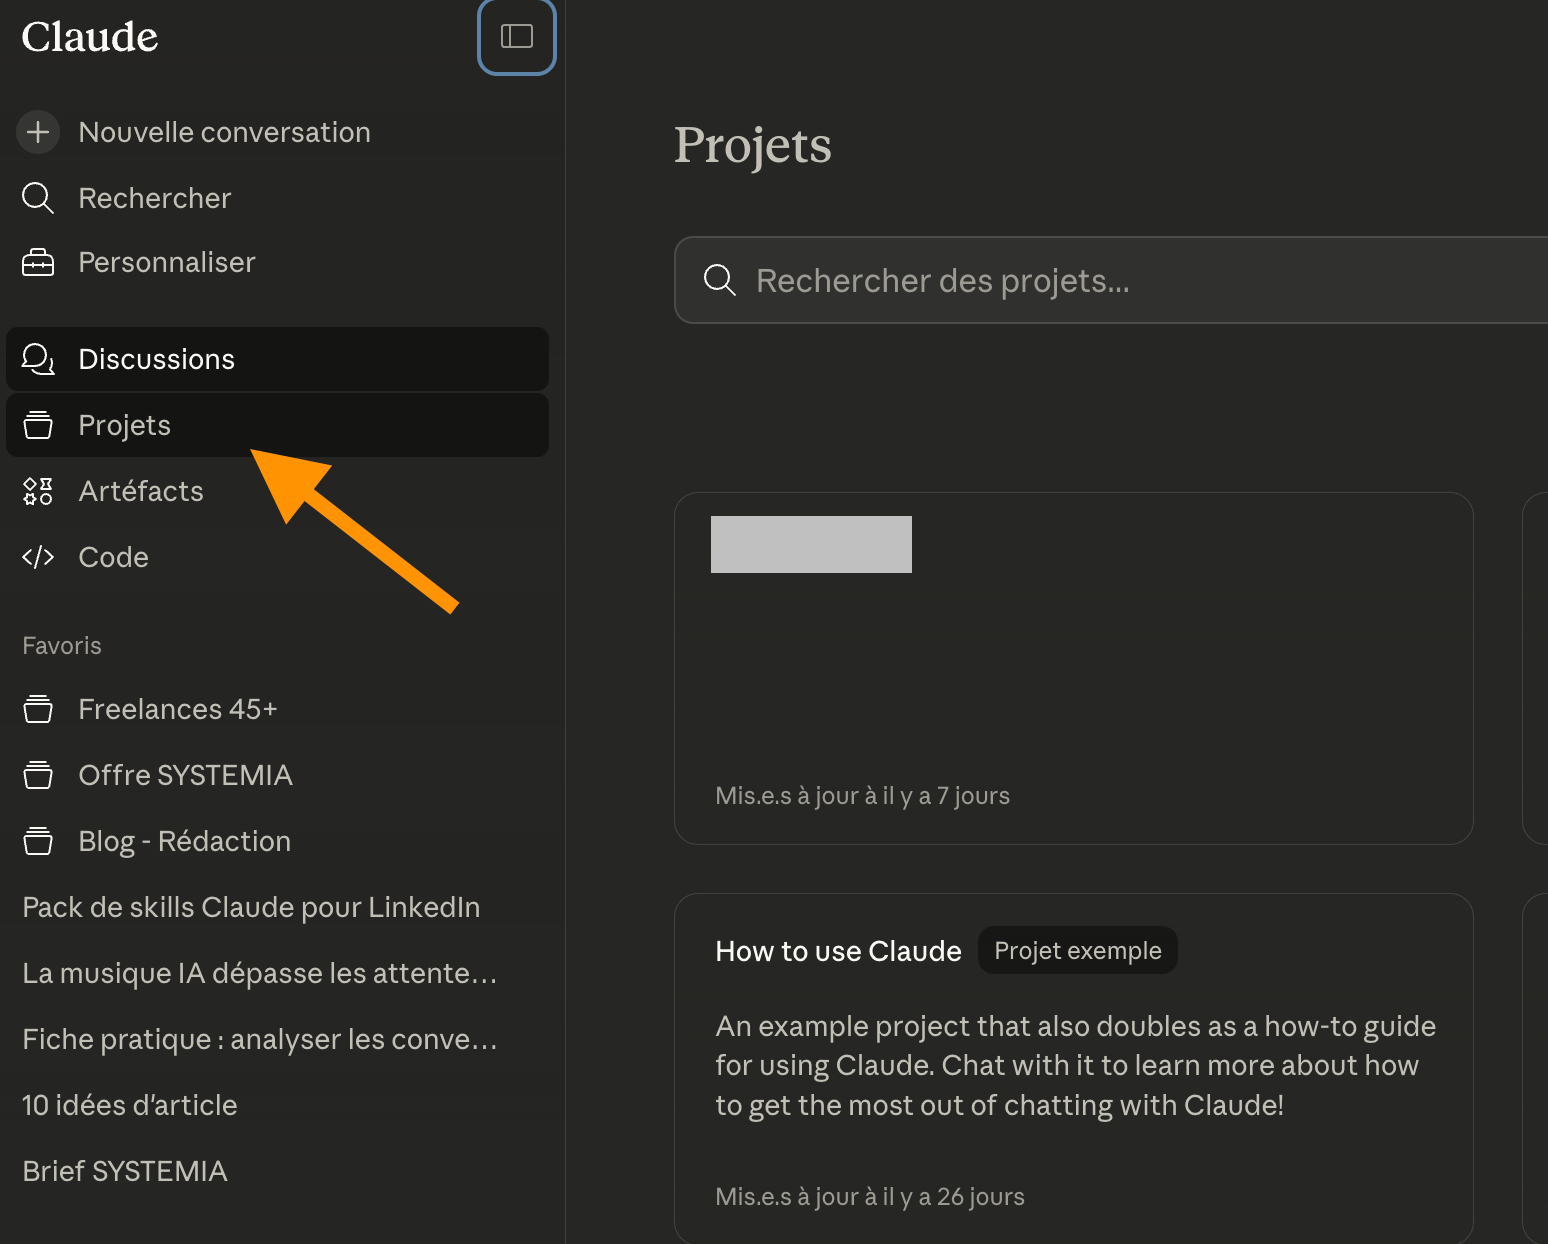Click the Freelances 45+ project icon
Viewport: 1548px width, 1244px height.
pyautogui.click(x=38, y=709)
